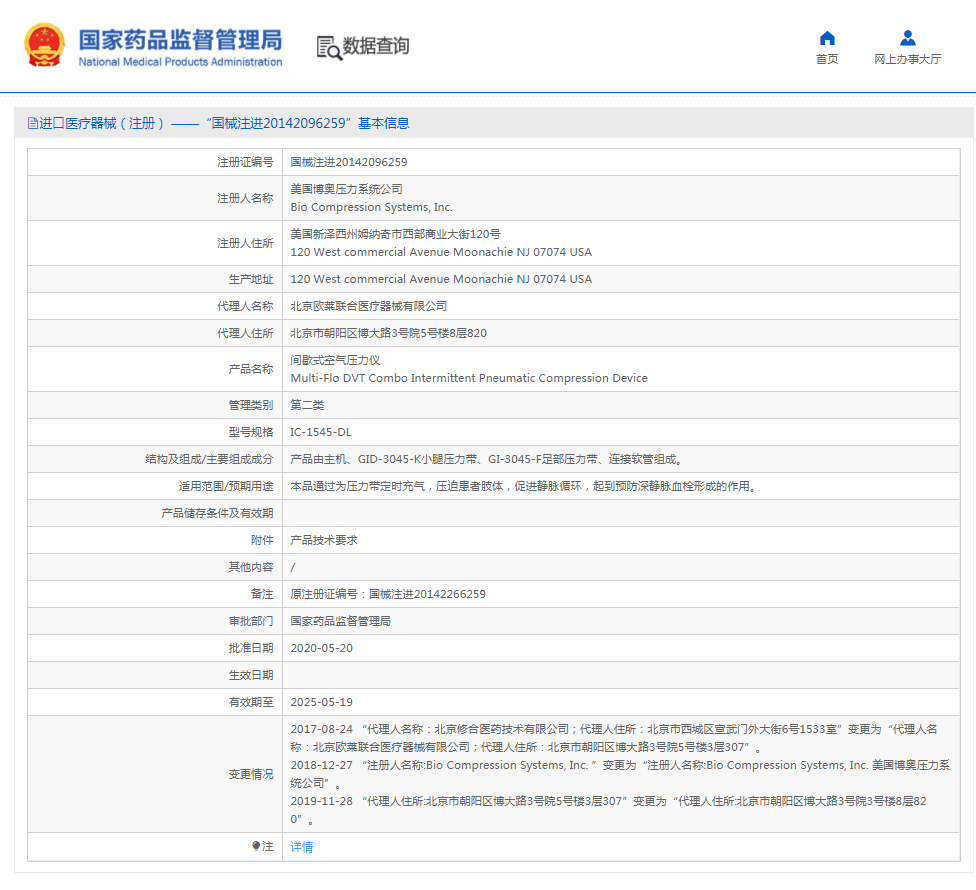976x890 pixels.
Task: Click the National Medical Products Administration text
Action: (x=180, y=62)
